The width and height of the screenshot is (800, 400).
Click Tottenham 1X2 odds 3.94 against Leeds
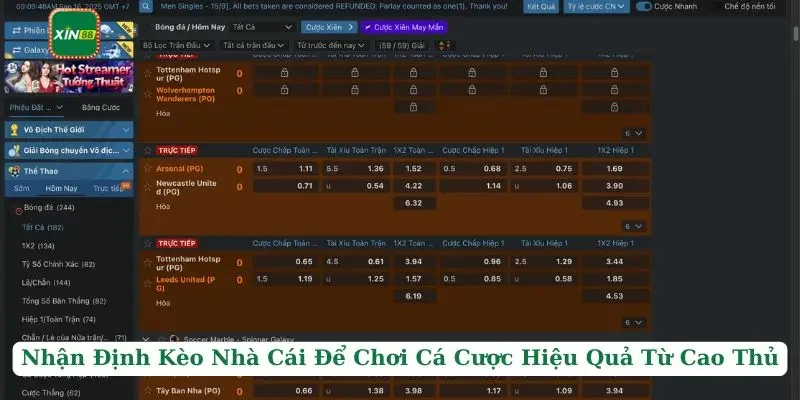pos(414,261)
